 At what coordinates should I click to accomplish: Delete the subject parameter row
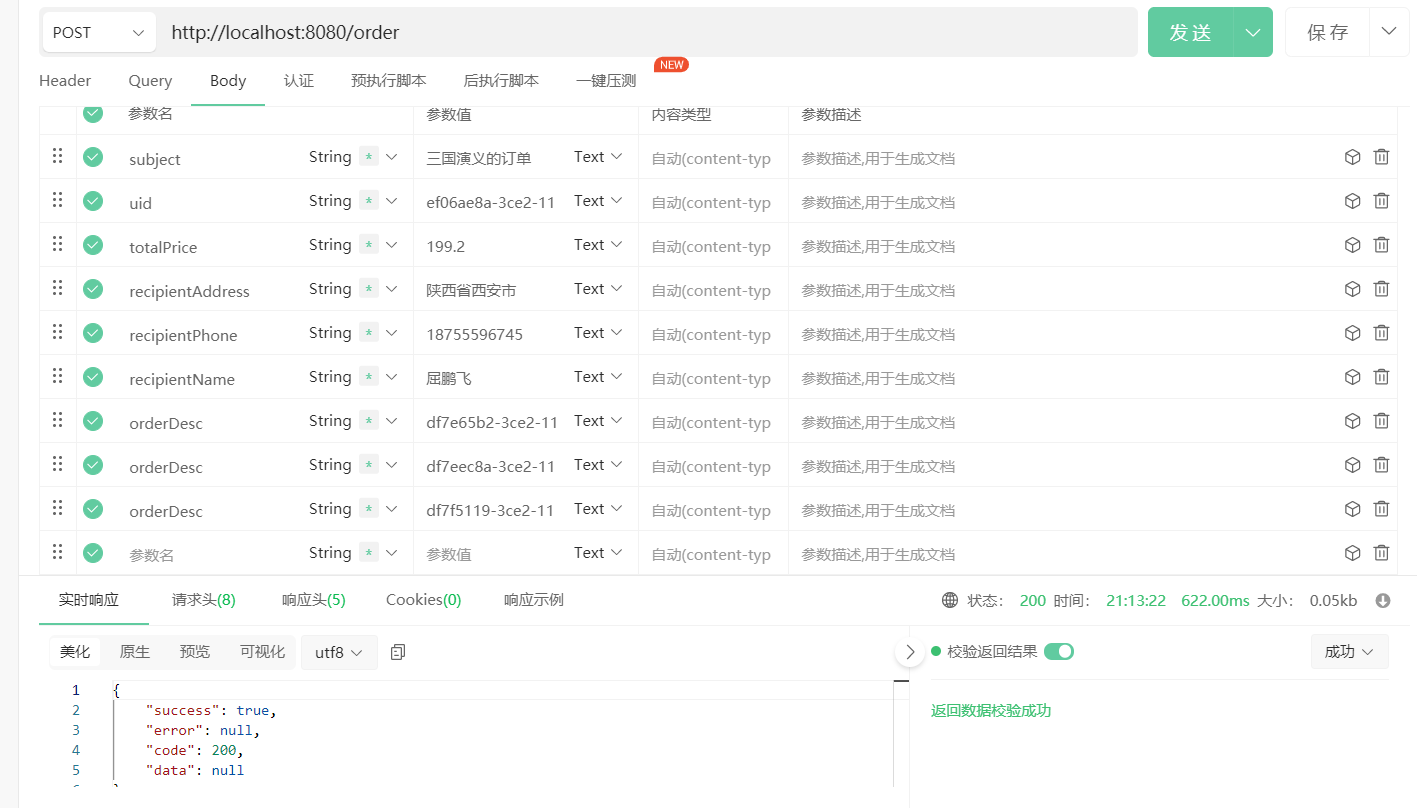coord(1381,157)
